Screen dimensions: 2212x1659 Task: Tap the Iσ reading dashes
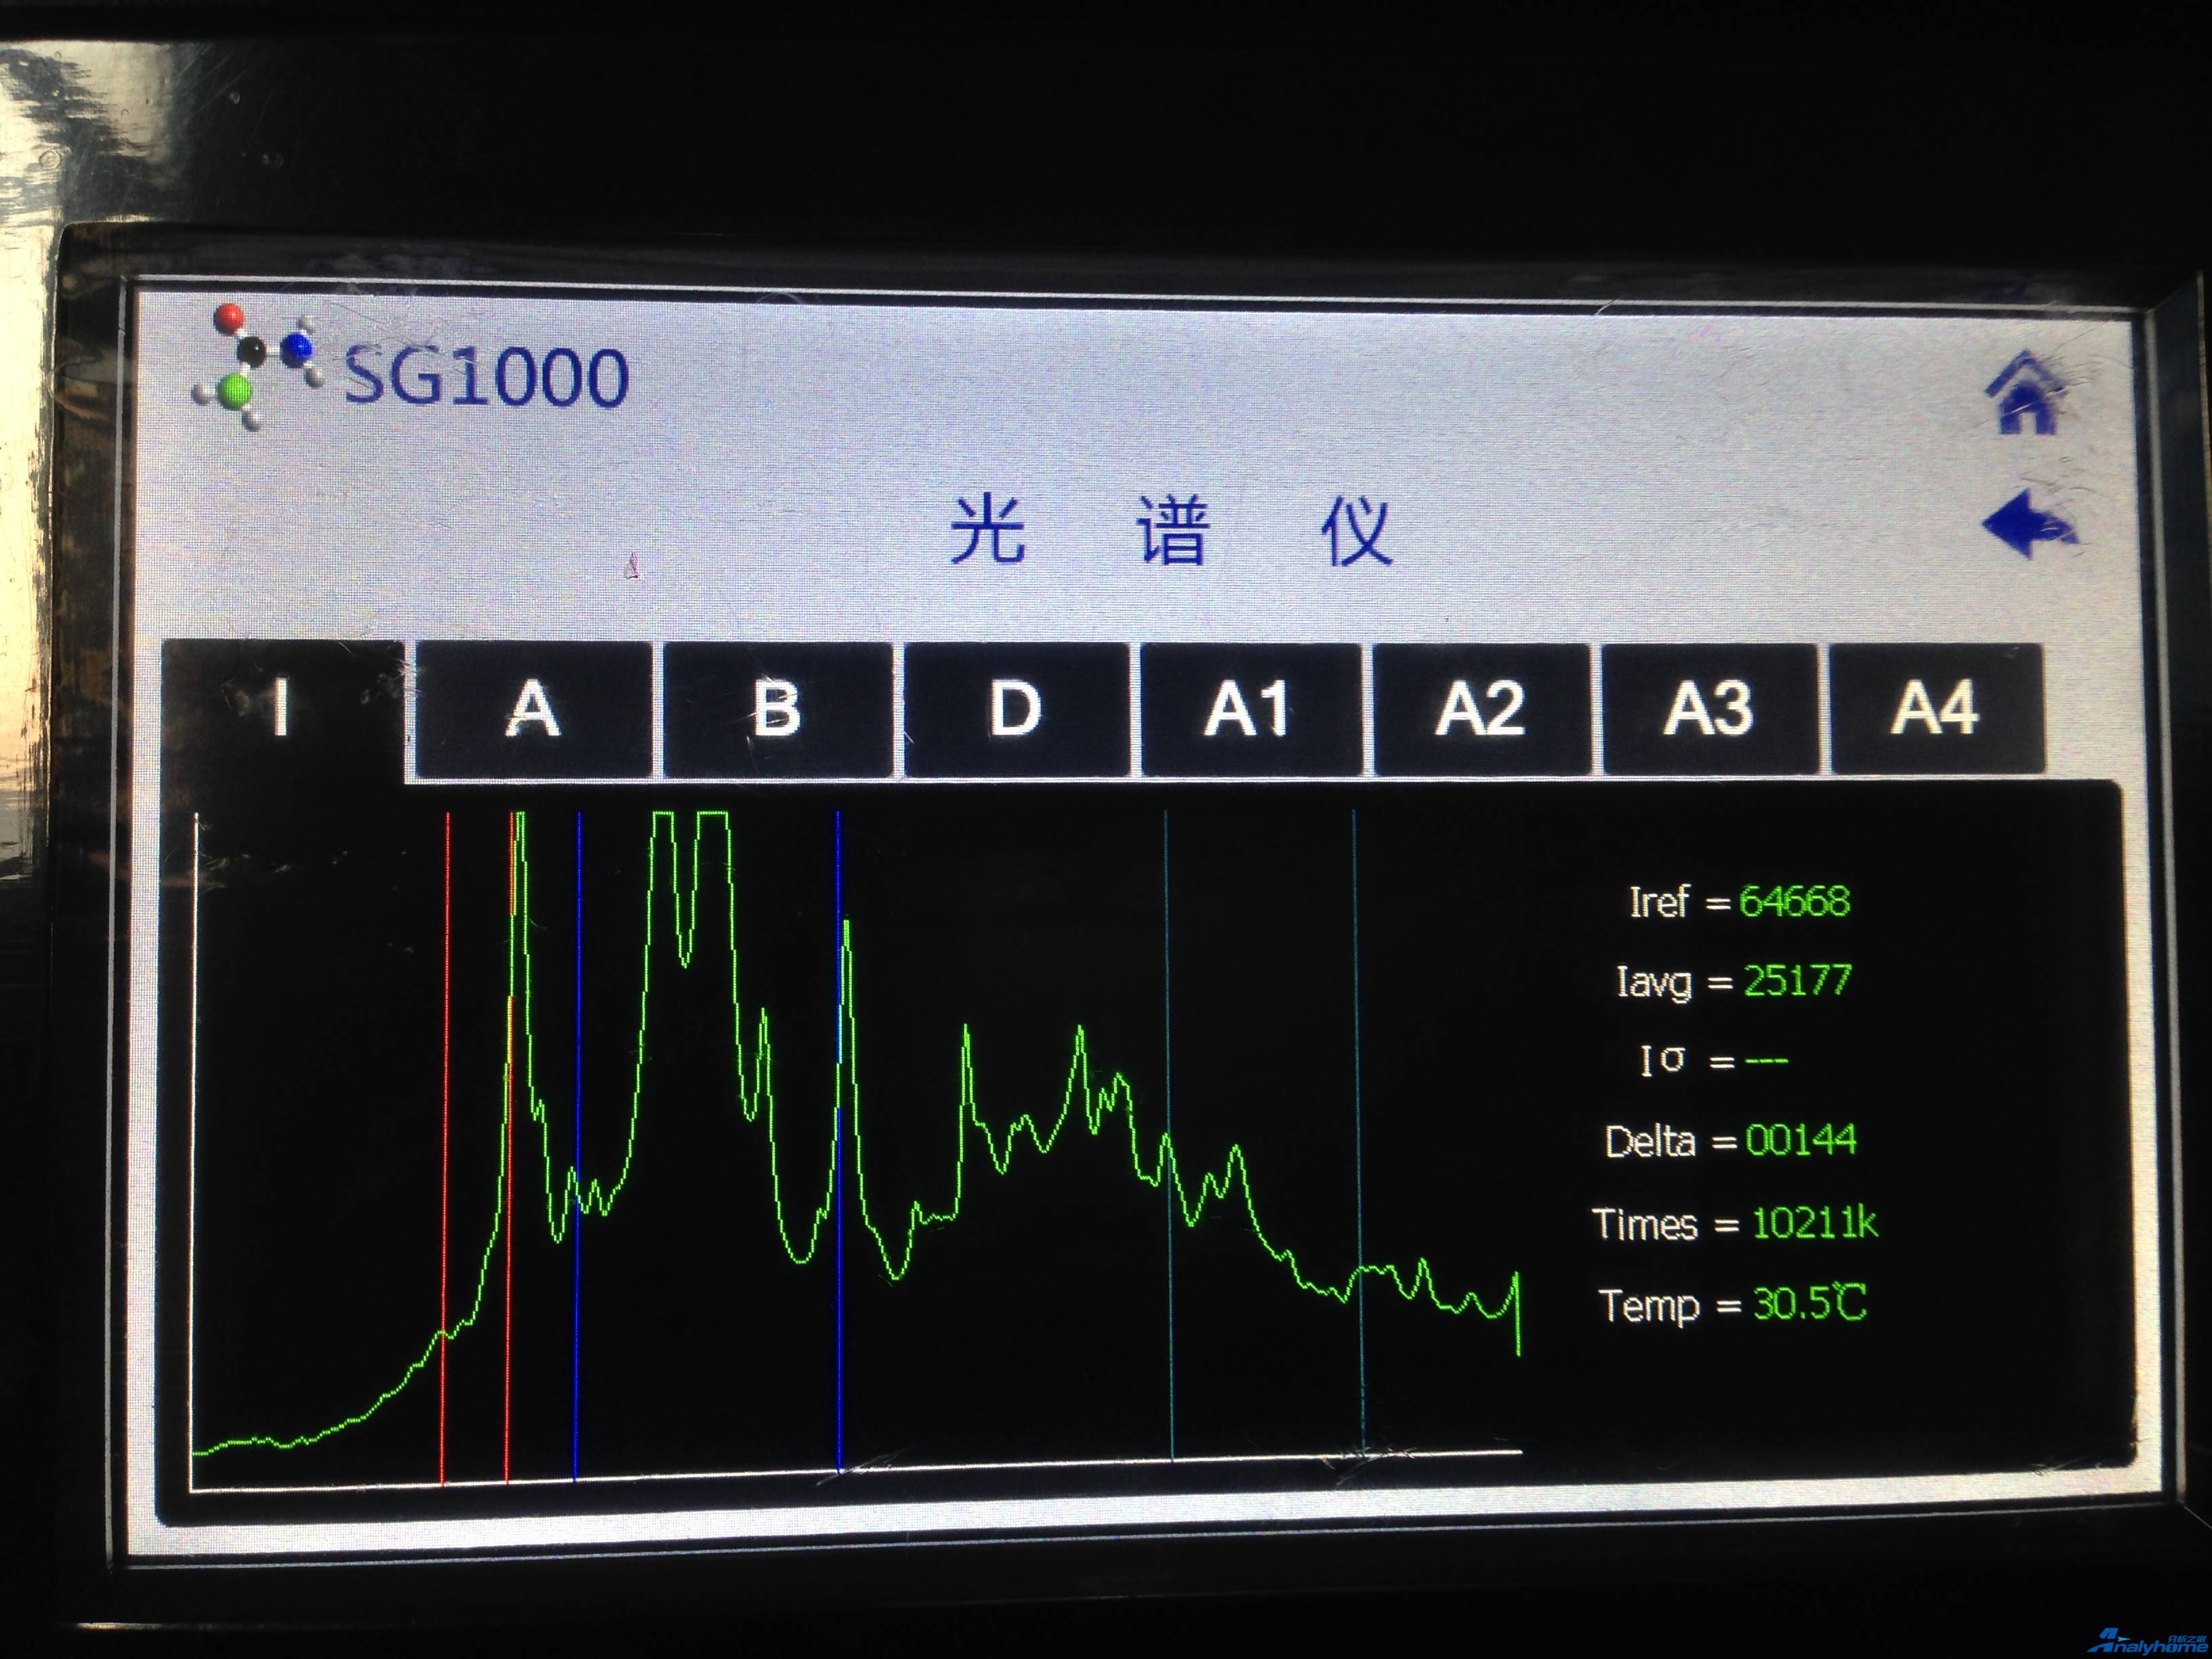click(1766, 1061)
